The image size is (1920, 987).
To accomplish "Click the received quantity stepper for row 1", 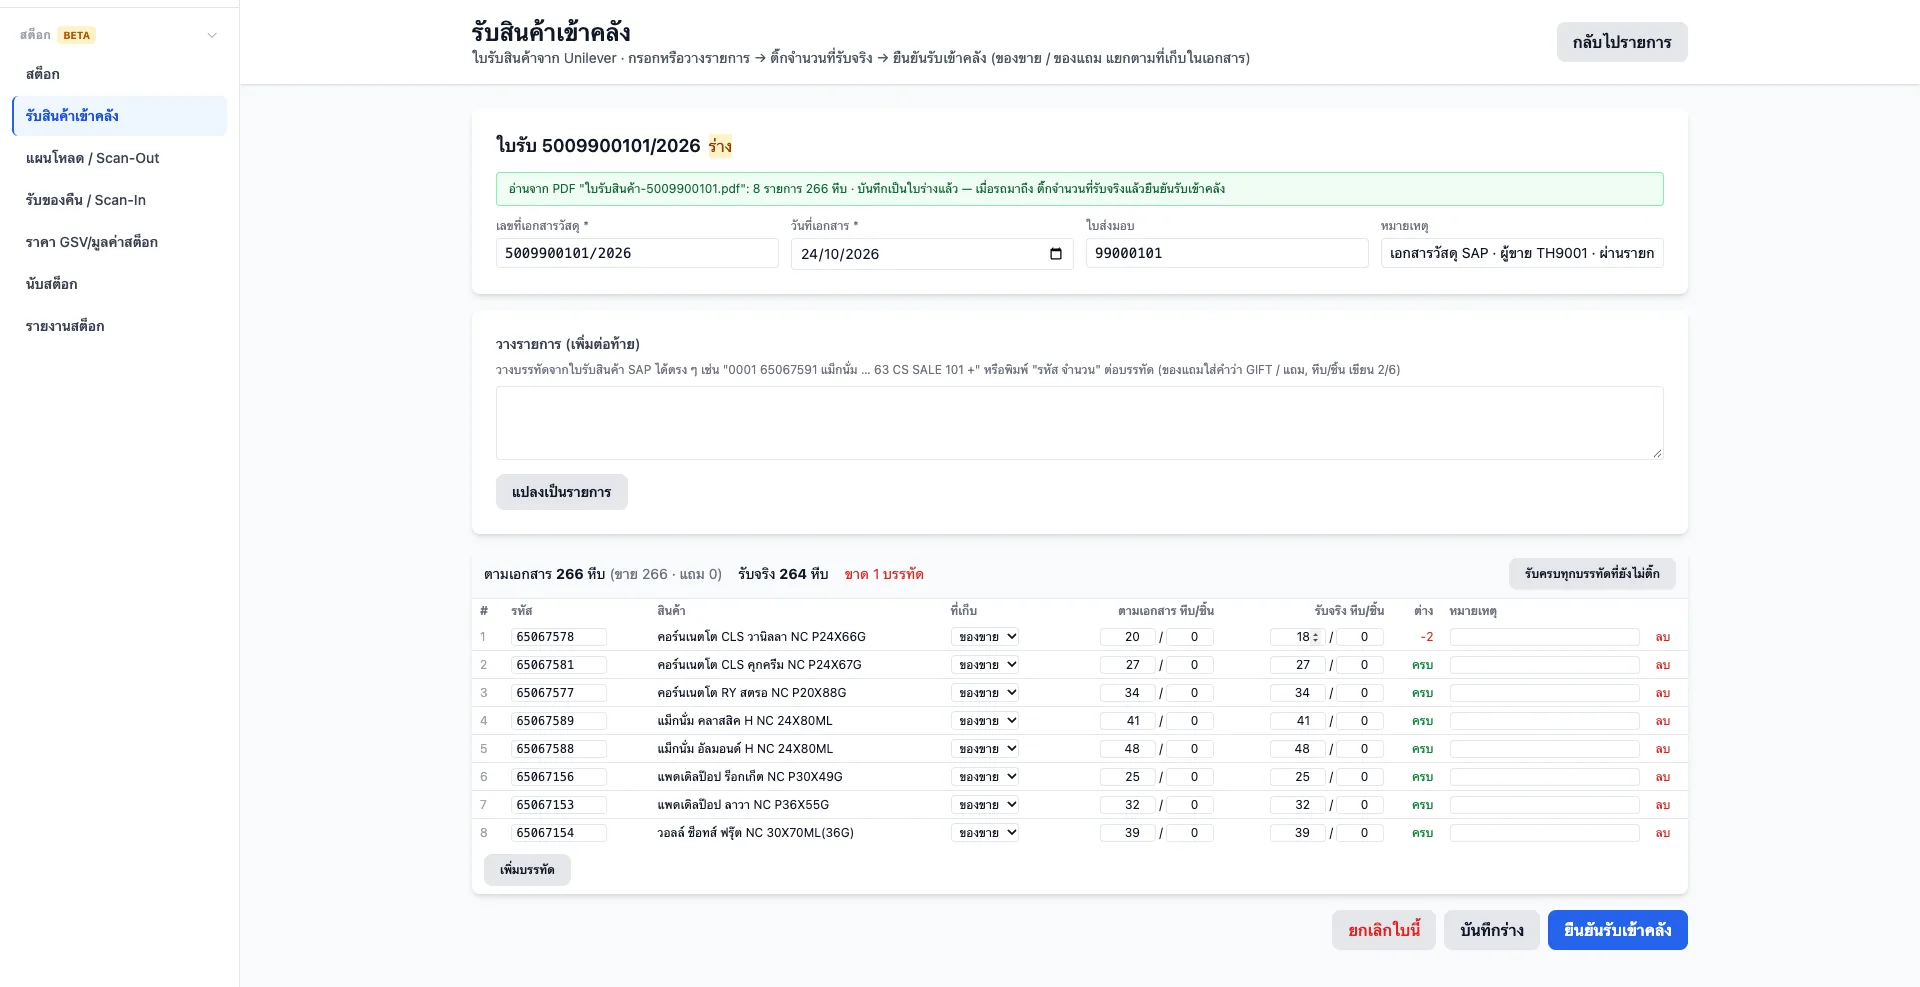I will coord(1315,637).
